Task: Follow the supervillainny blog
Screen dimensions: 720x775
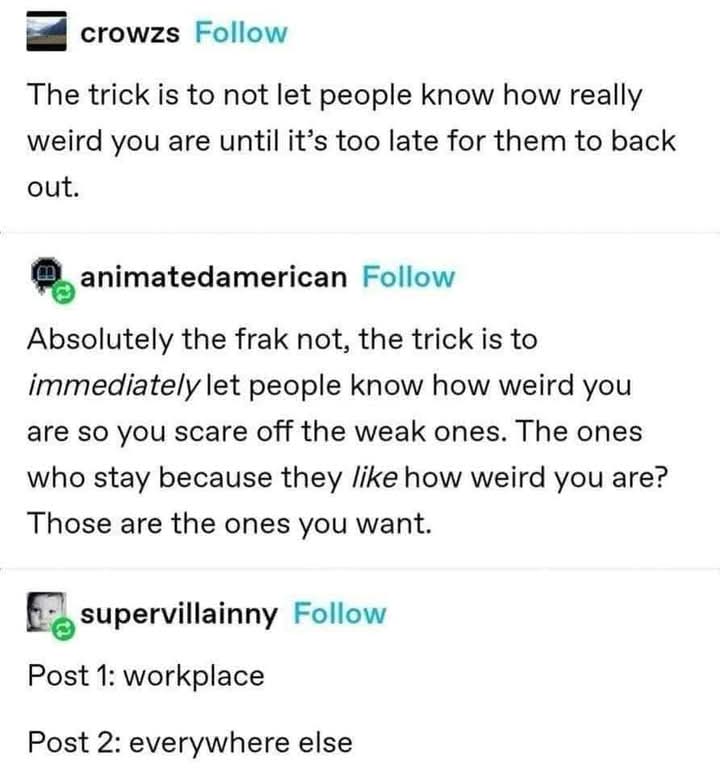Action: coord(339,613)
